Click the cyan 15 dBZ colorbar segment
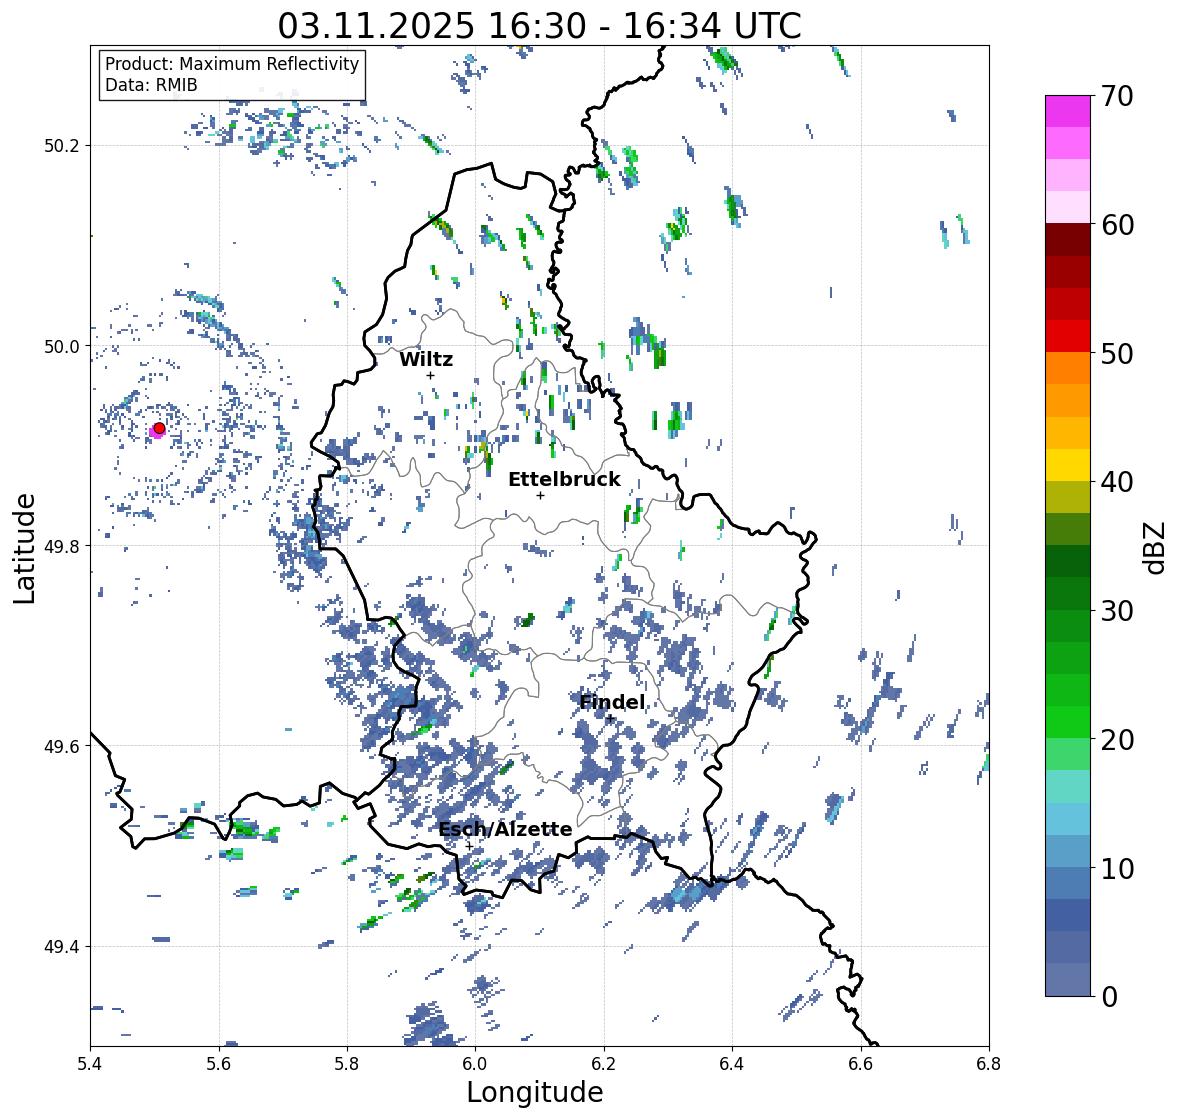Viewport: 1179px width, 1117px height. [x=1068, y=786]
